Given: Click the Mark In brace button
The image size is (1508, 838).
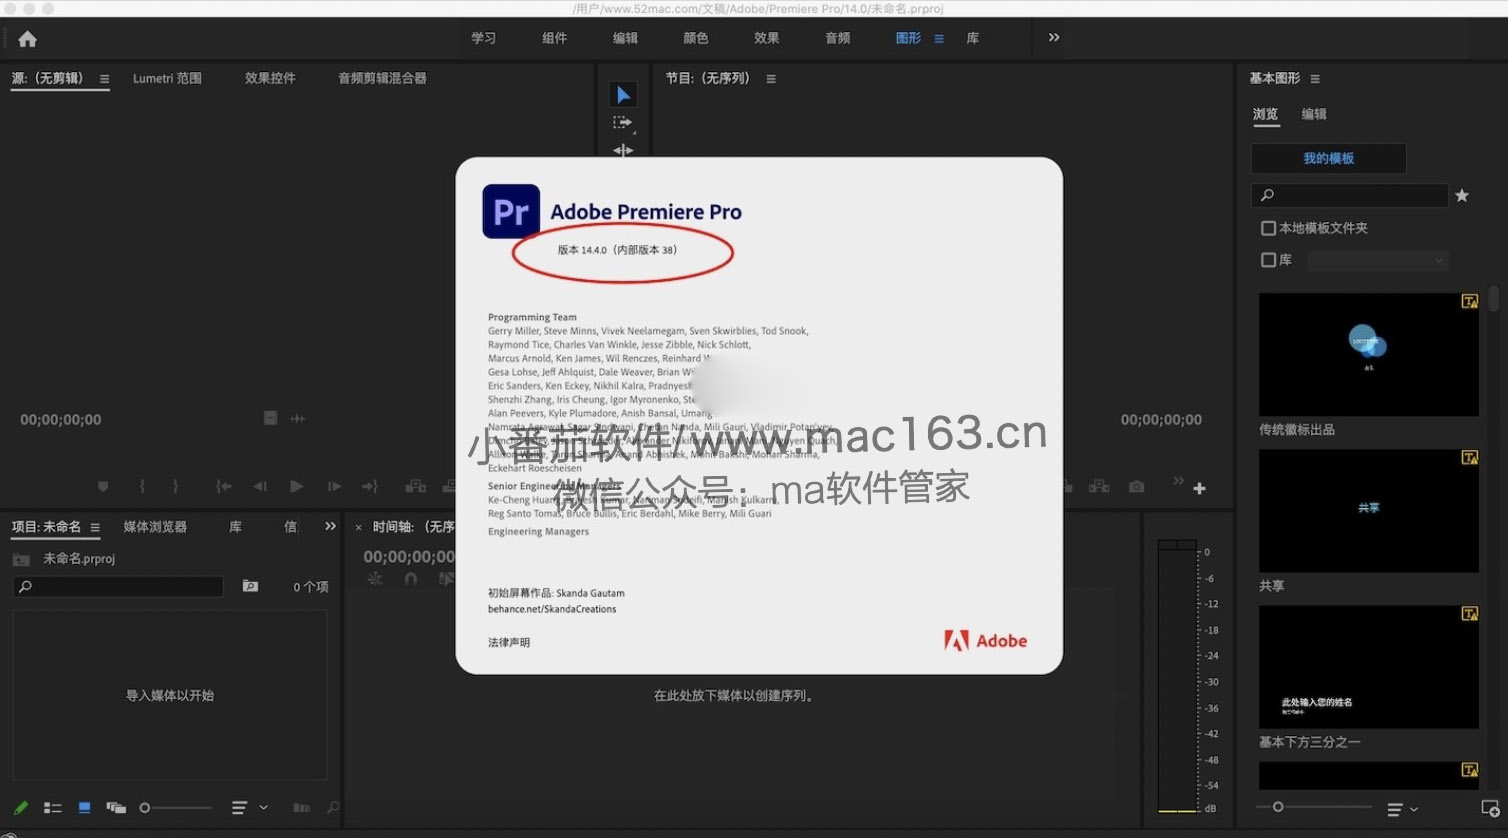Looking at the screenshot, I should (142, 486).
